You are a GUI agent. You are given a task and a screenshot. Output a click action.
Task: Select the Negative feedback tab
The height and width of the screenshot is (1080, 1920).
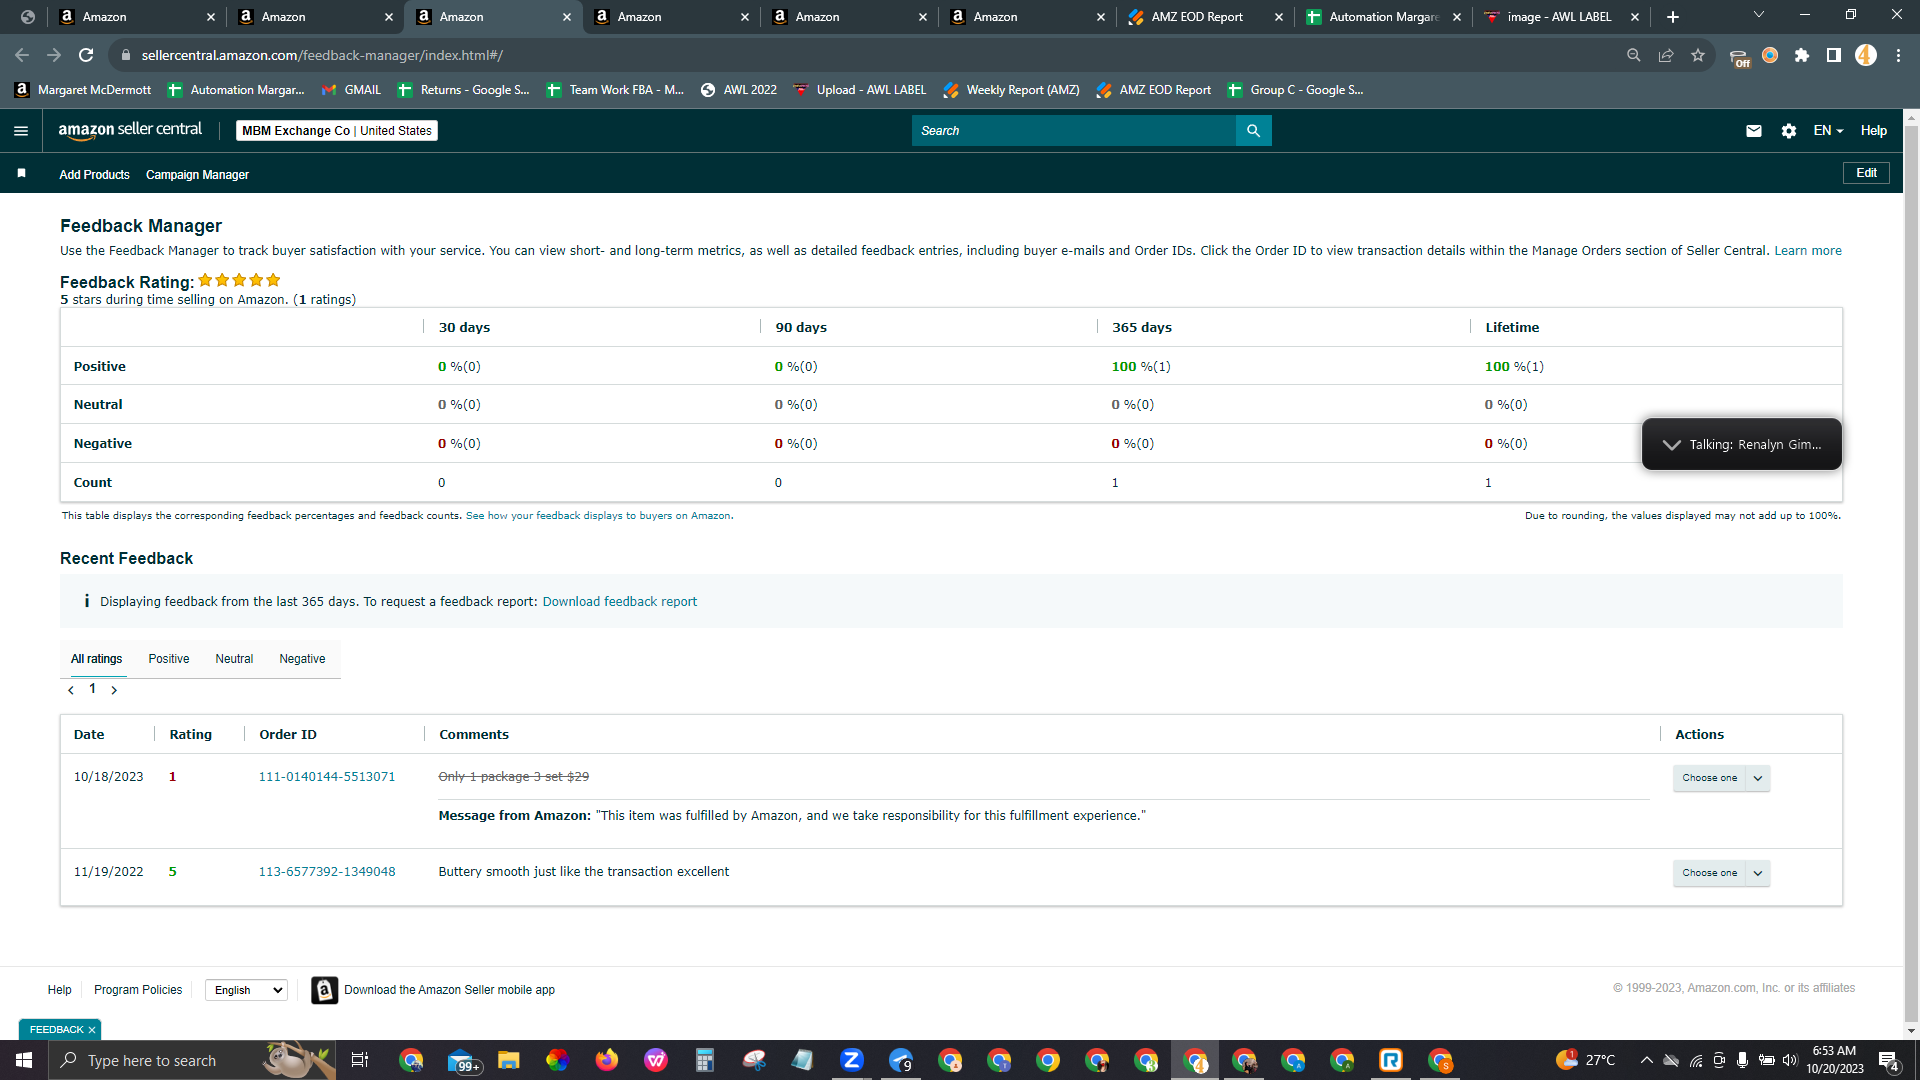tap(302, 659)
